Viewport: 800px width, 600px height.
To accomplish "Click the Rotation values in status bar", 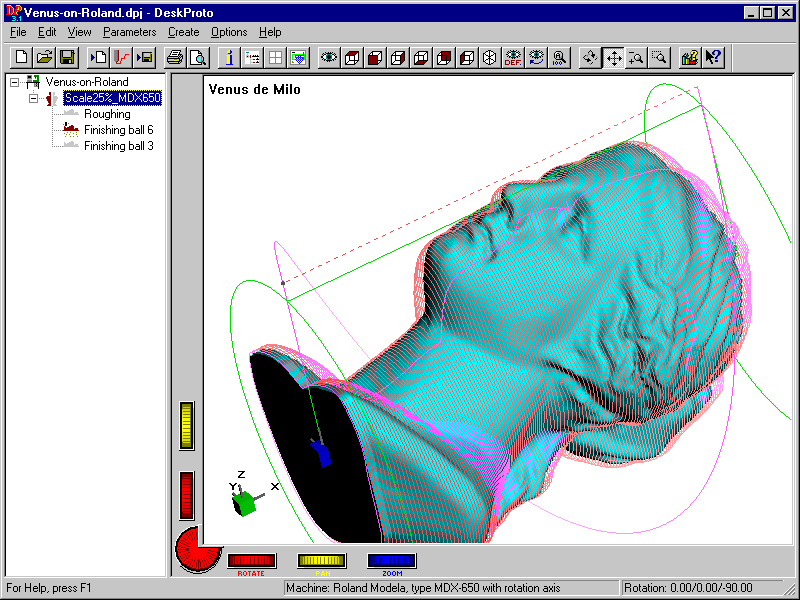I will click(x=688, y=588).
